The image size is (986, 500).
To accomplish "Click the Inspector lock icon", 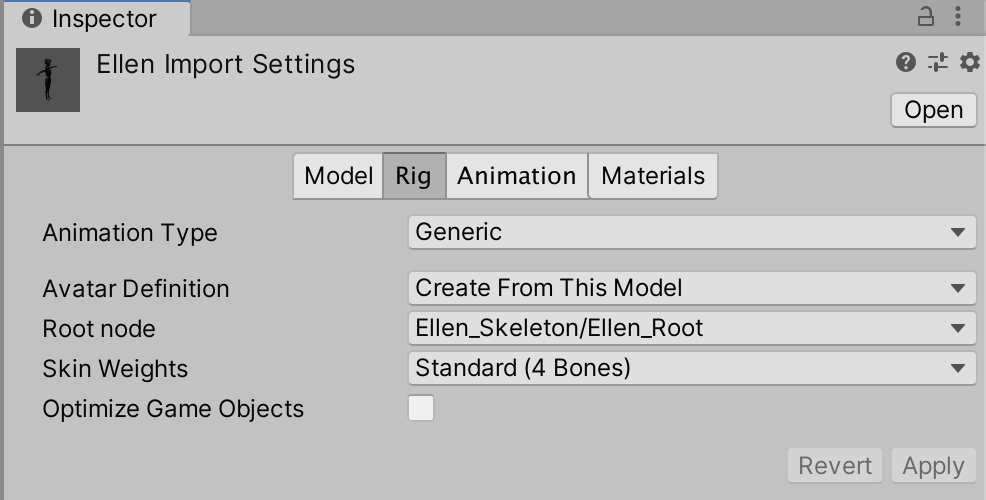I will click(926, 16).
